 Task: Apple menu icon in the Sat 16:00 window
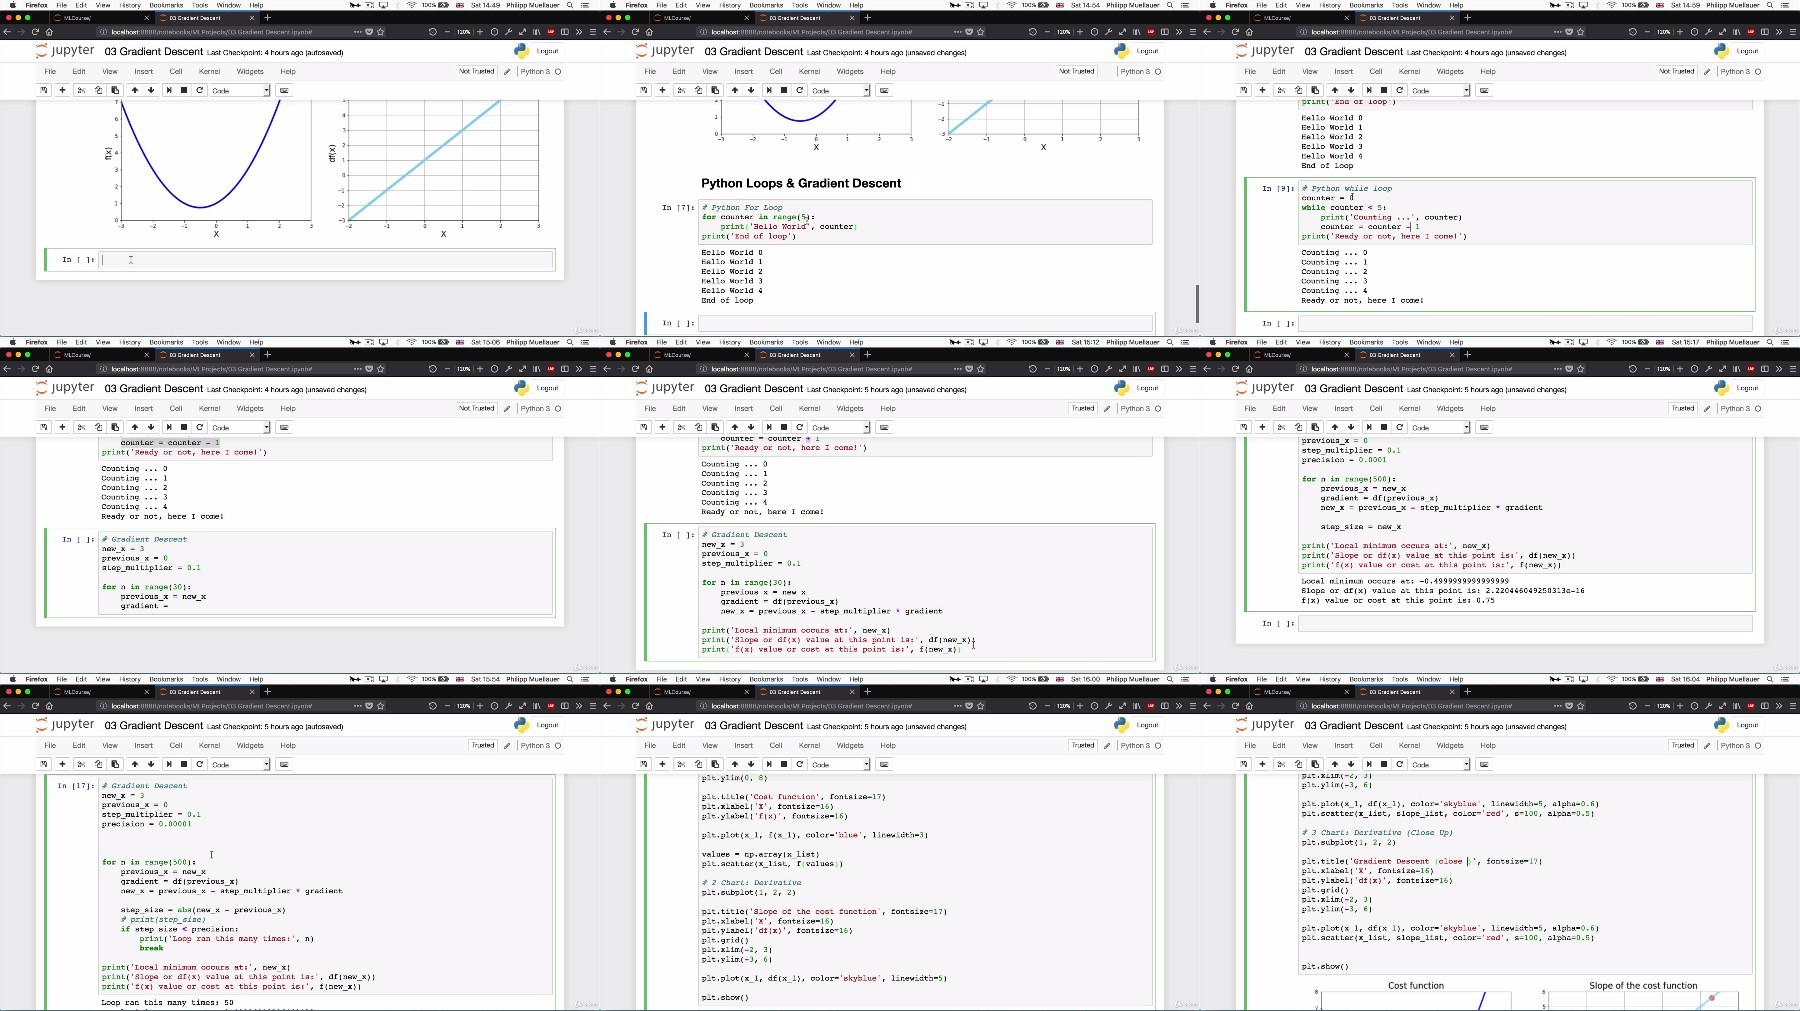(612, 679)
